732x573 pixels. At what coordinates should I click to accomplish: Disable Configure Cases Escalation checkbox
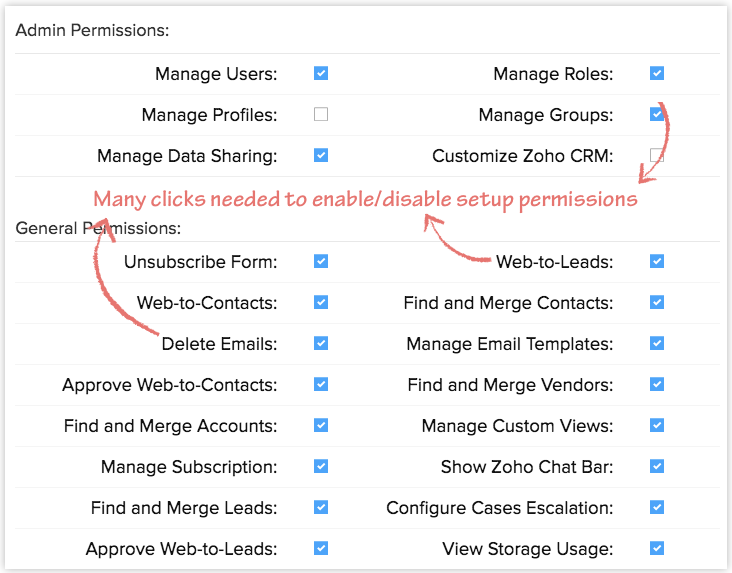(657, 507)
